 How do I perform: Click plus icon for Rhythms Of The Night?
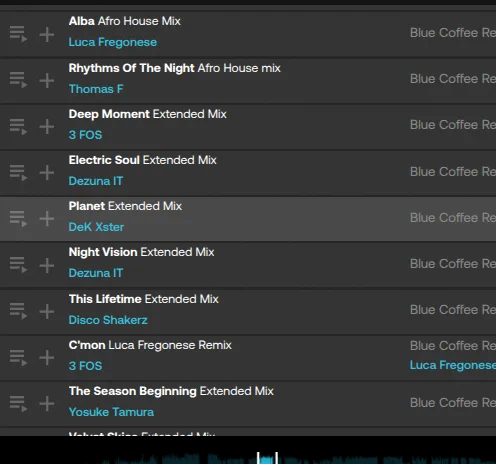(47, 80)
